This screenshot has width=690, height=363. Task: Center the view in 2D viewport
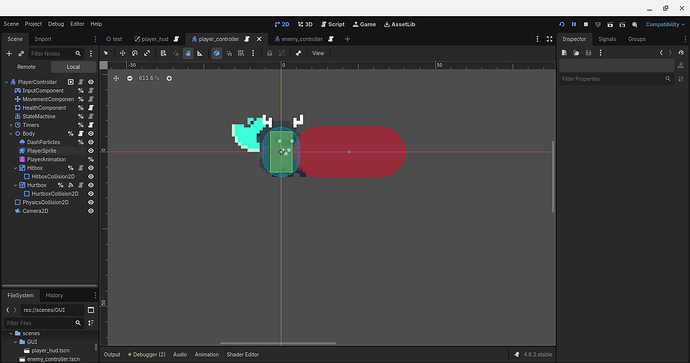[x=116, y=78]
